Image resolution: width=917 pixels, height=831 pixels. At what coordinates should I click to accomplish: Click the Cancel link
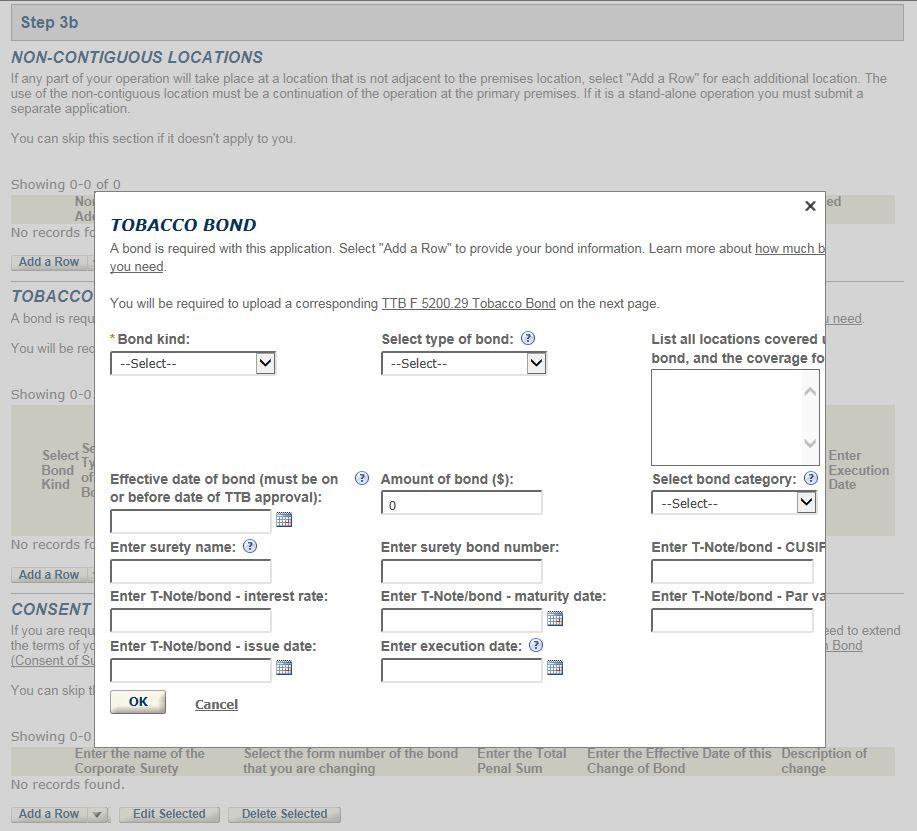[x=216, y=705]
